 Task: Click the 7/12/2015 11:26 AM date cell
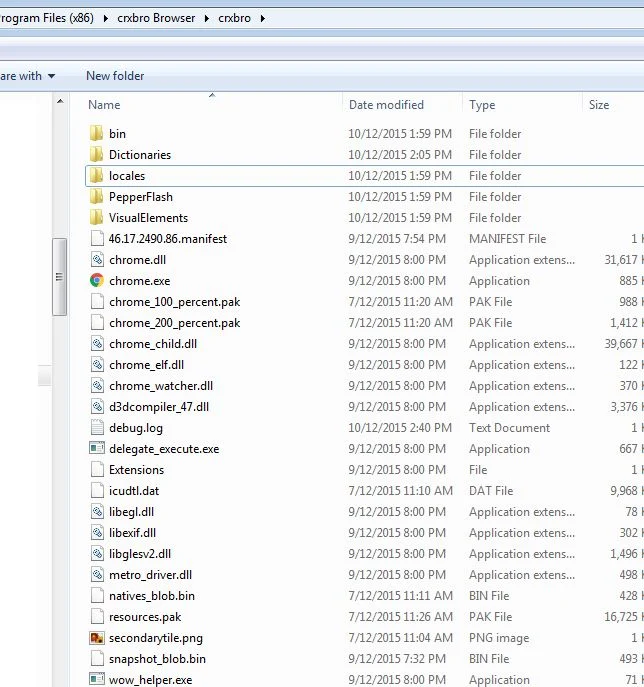[x=400, y=617]
